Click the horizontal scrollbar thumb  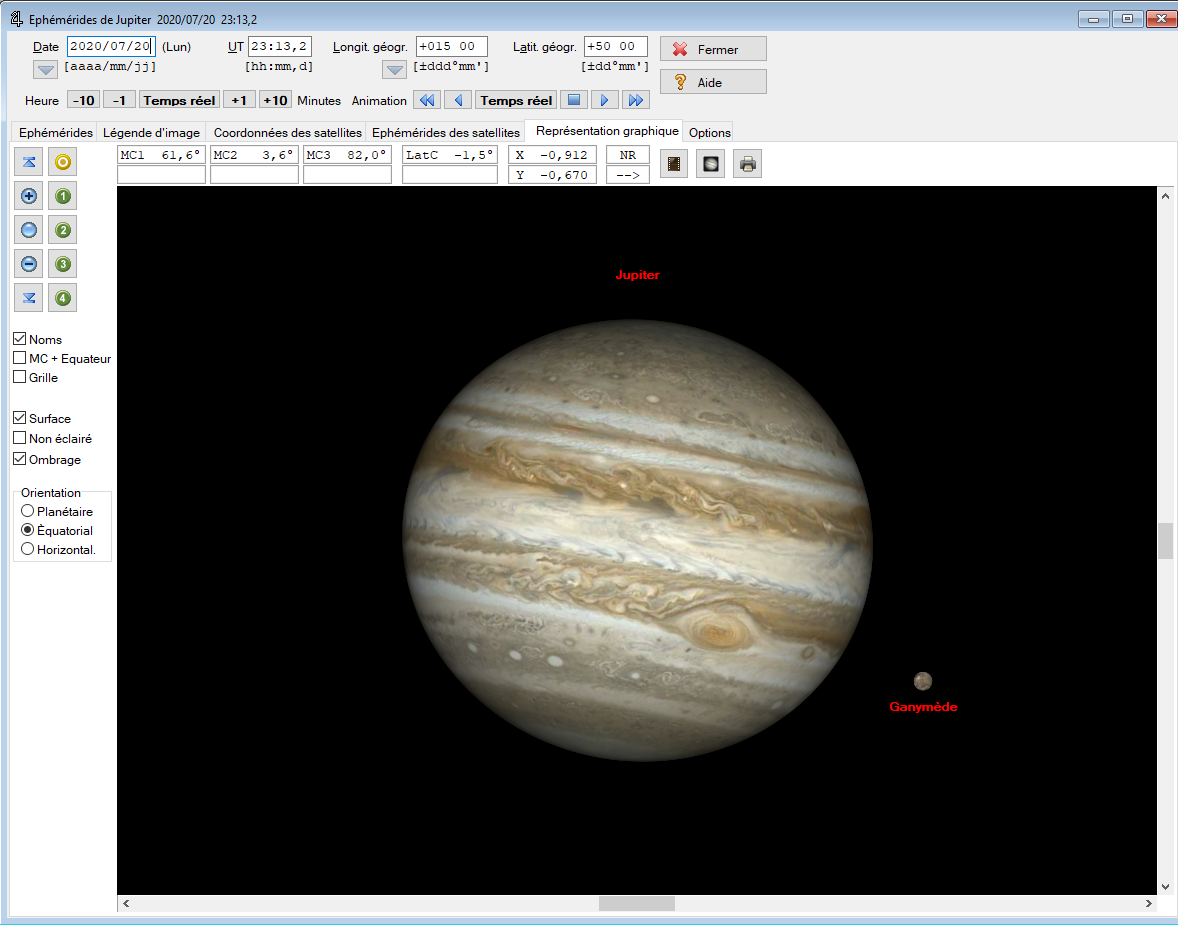click(636, 903)
